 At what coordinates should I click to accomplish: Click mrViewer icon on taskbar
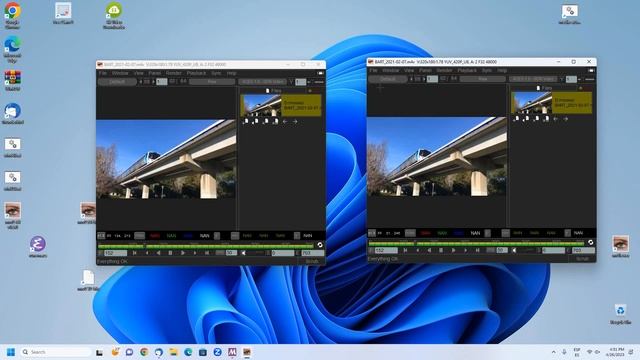tap(247, 352)
